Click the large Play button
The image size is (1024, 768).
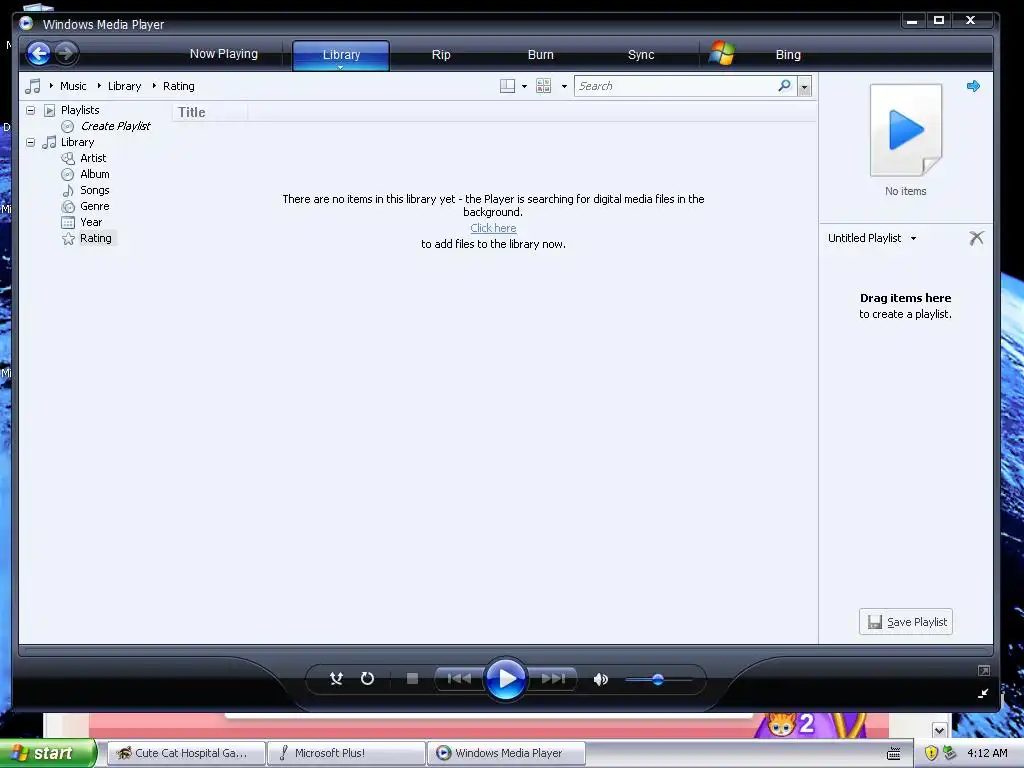505,679
